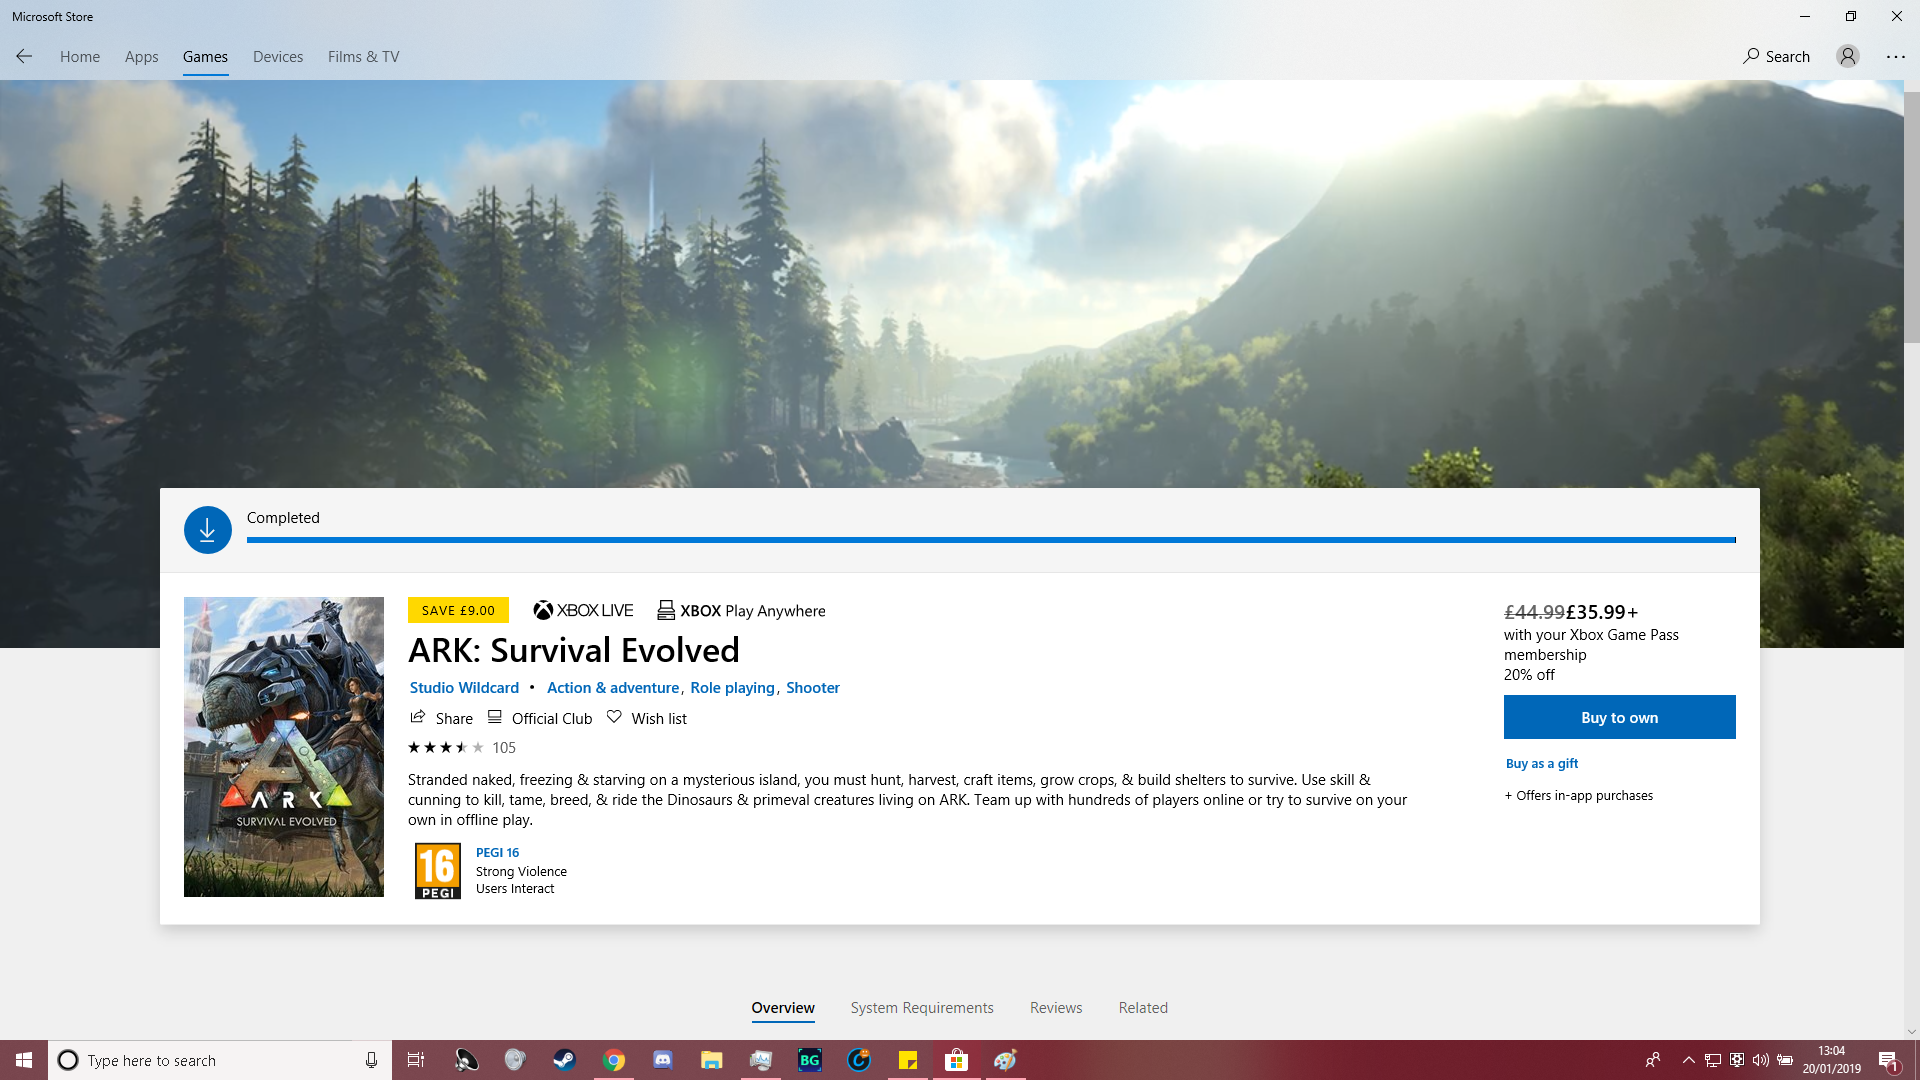Open the Windows Start menu
The width and height of the screenshot is (1920, 1080).
[x=24, y=1060]
